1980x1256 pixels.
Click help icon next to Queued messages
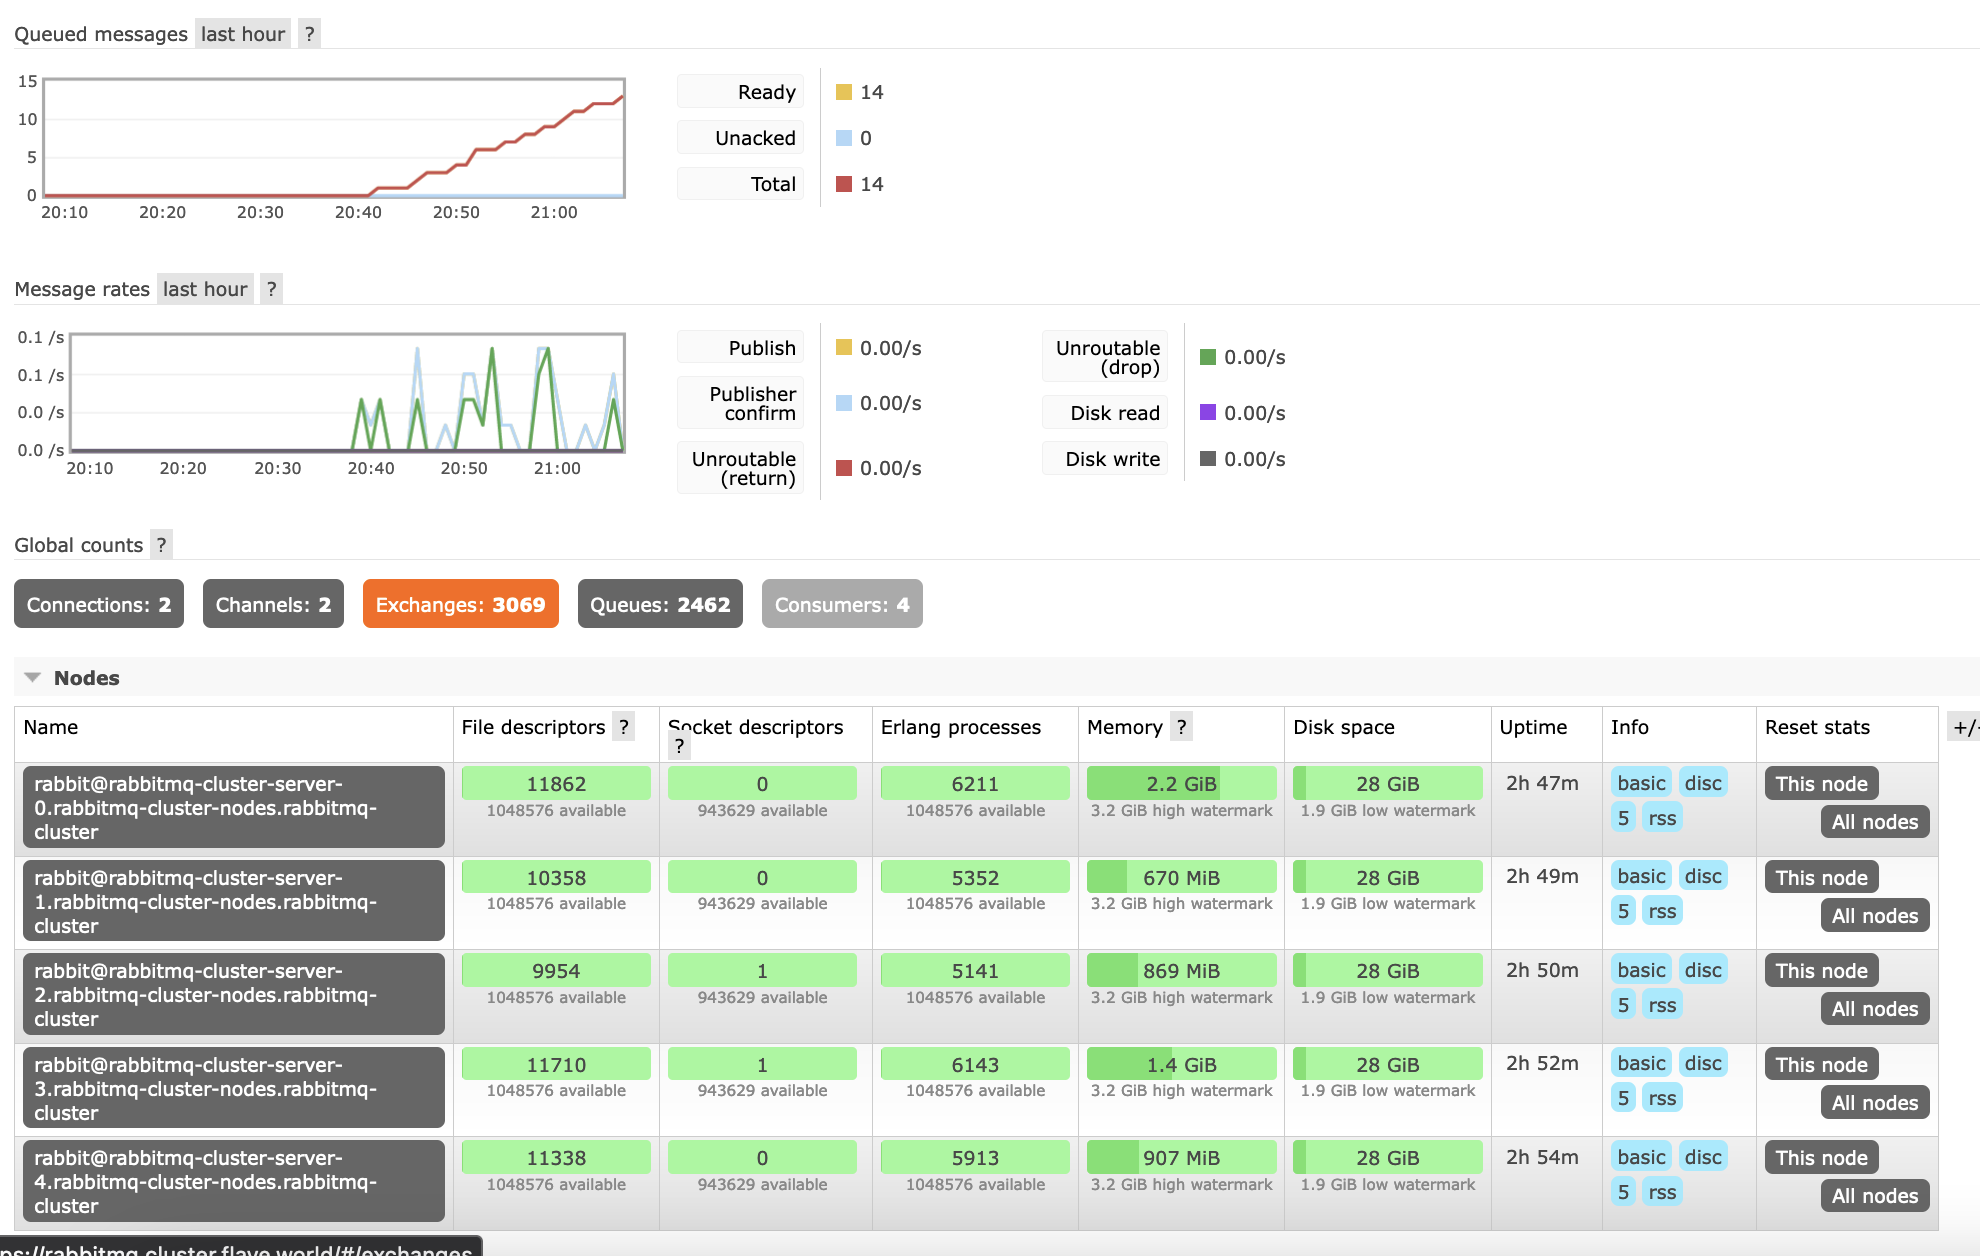(x=310, y=34)
